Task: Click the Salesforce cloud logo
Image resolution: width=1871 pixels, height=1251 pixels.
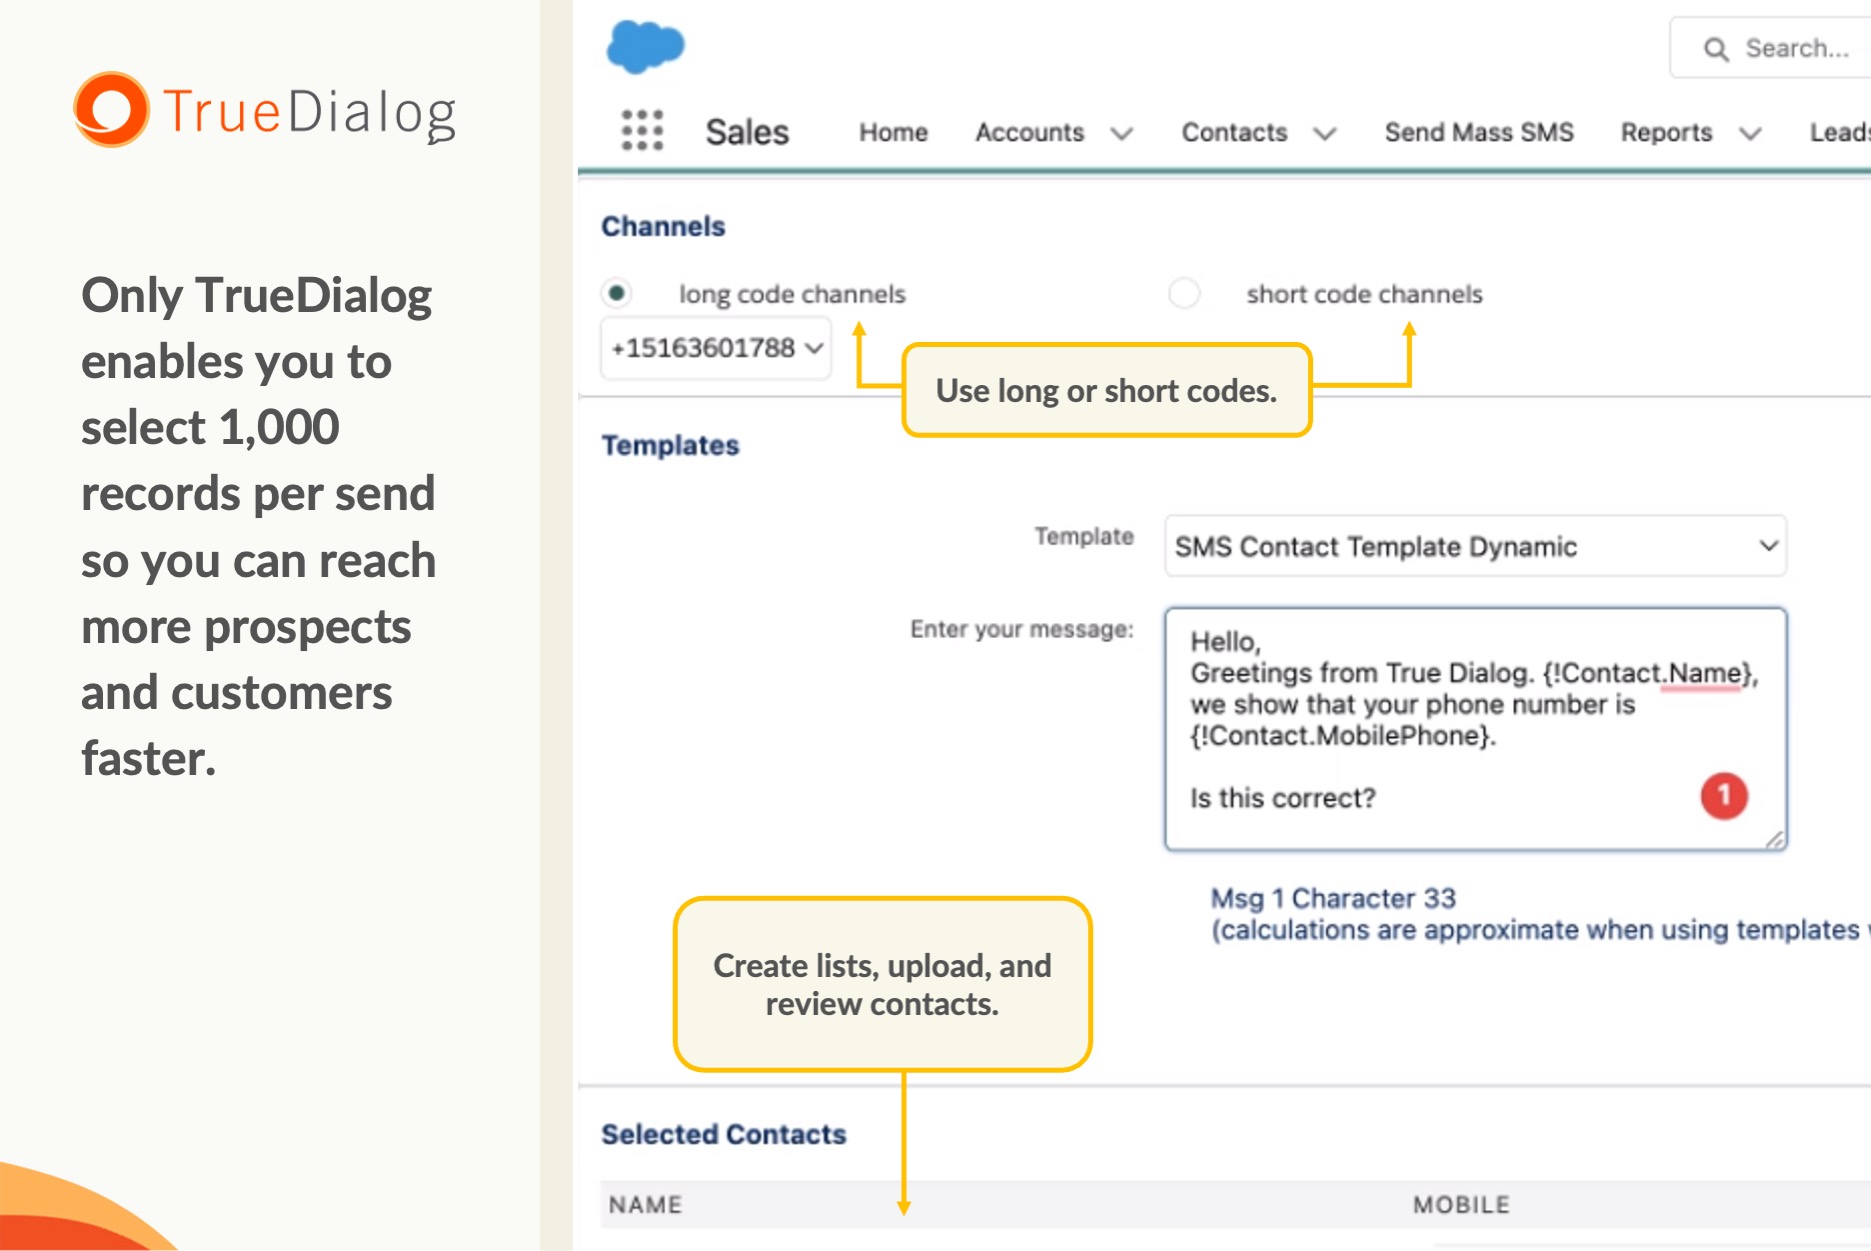Action: coord(645,46)
